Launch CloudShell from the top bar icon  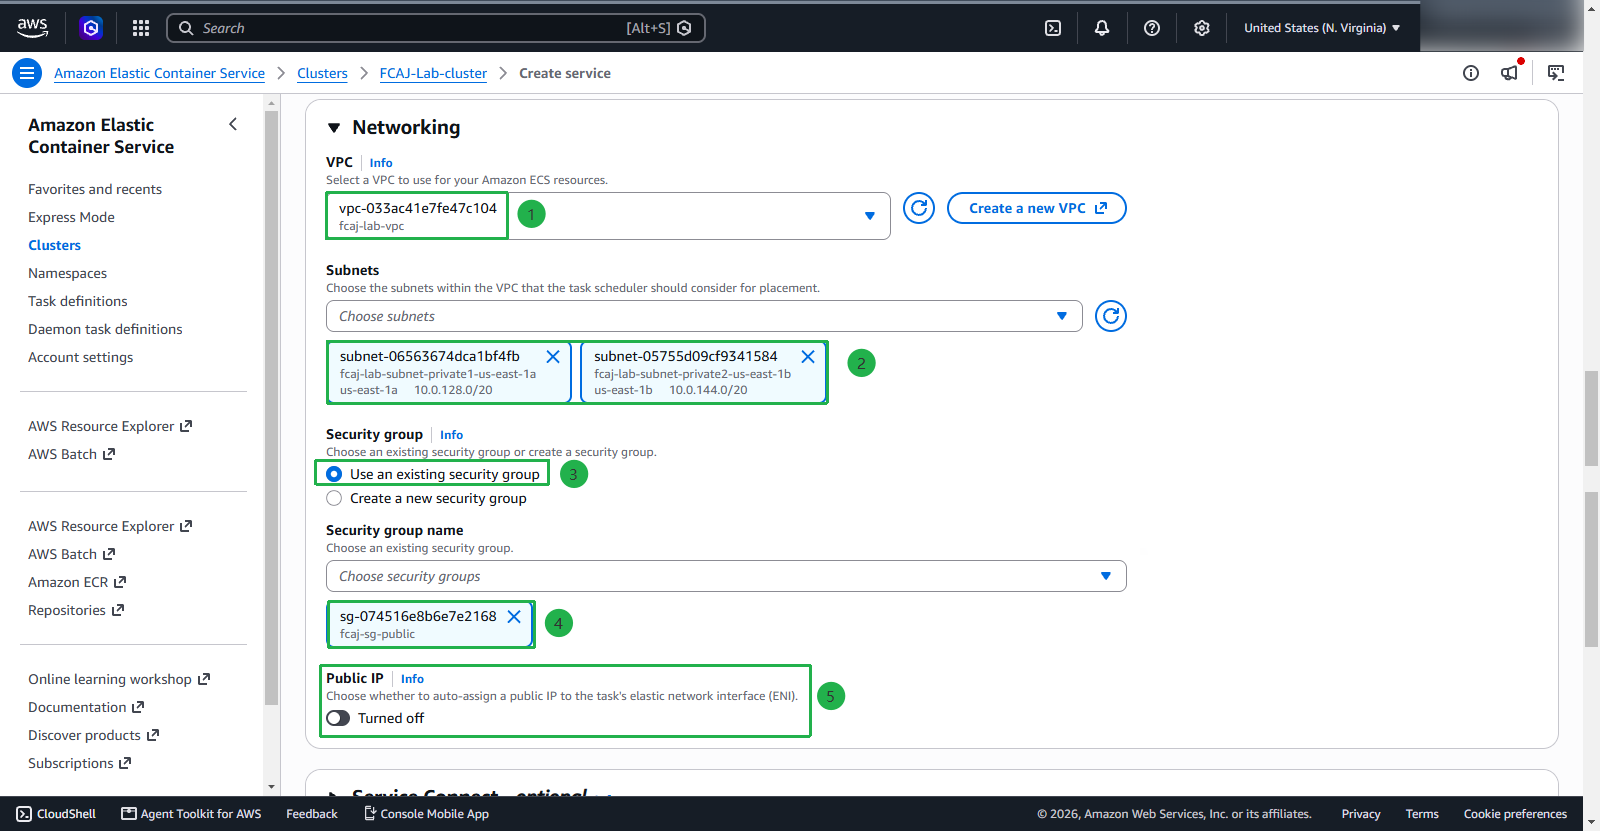click(x=1053, y=28)
